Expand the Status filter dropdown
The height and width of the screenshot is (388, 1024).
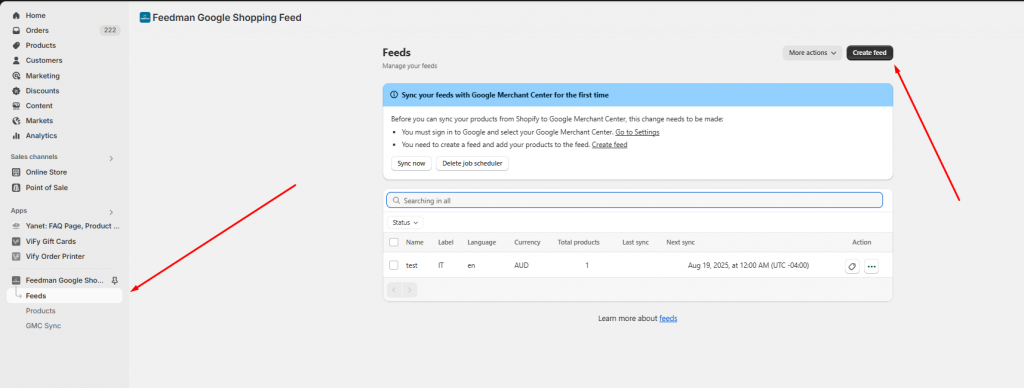(x=405, y=223)
